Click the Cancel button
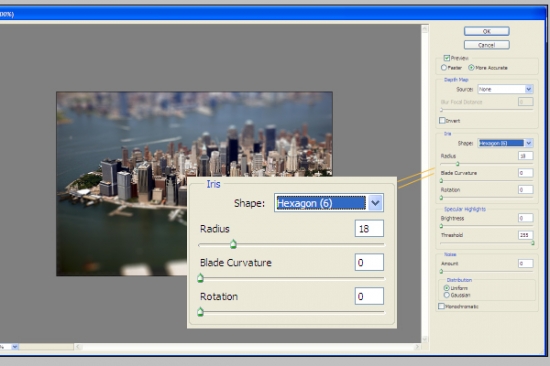The height and width of the screenshot is (366, 550). tap(487, 45)
